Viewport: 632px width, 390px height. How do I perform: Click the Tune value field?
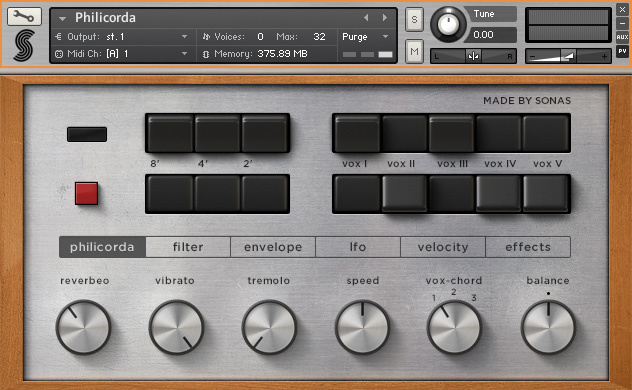click(489, 35)
